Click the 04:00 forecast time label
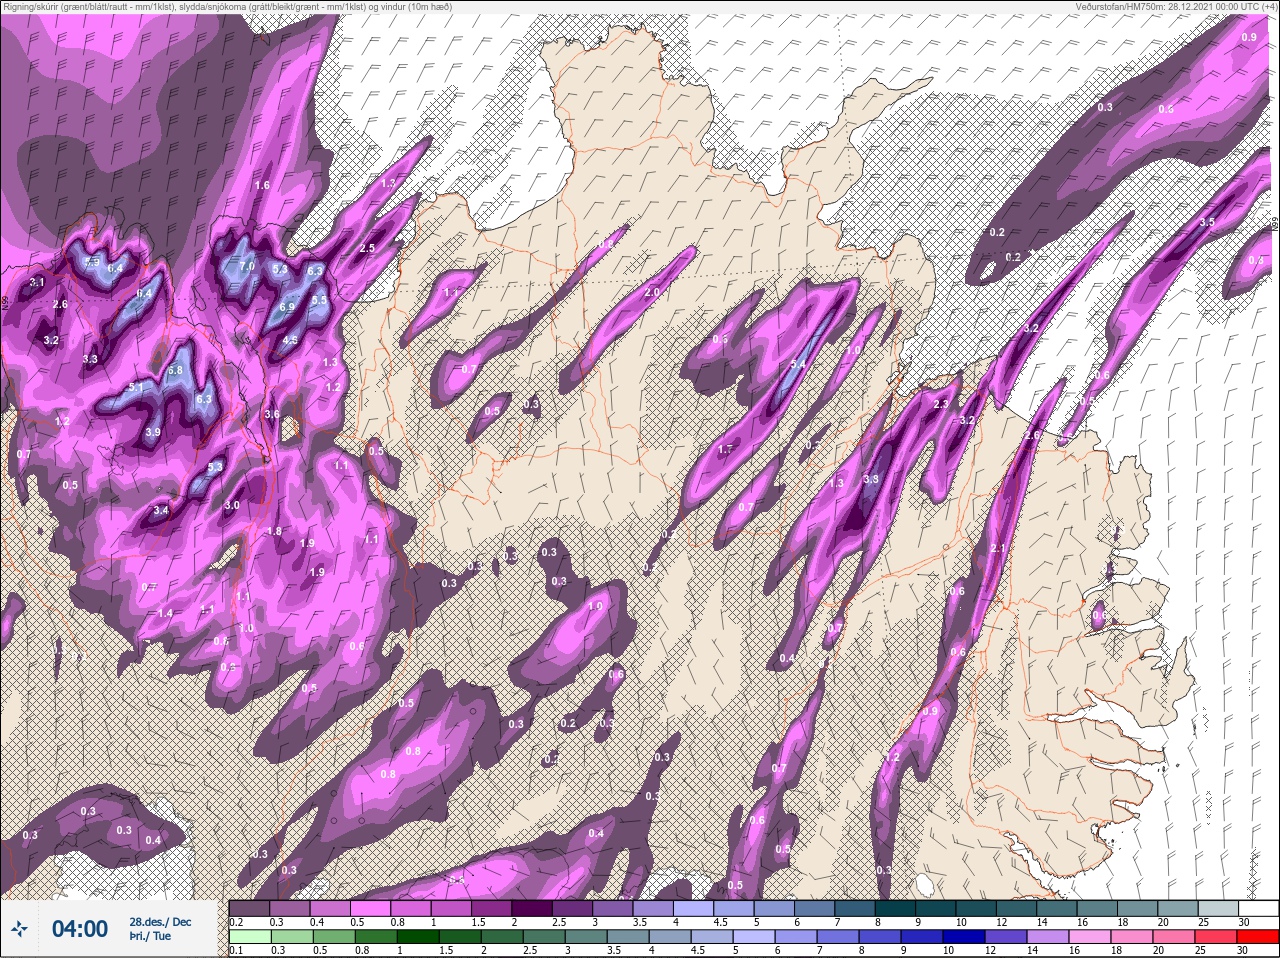 point(79,929)
